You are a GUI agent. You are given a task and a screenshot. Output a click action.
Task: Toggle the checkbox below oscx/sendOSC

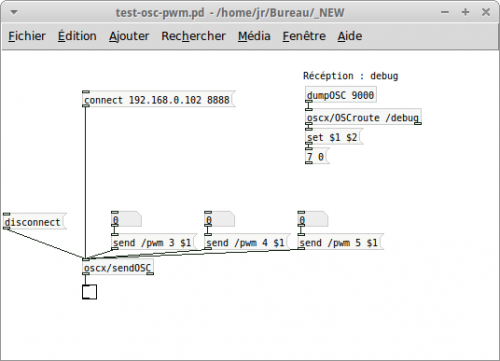pyautogui.click(x=89, y=292)
